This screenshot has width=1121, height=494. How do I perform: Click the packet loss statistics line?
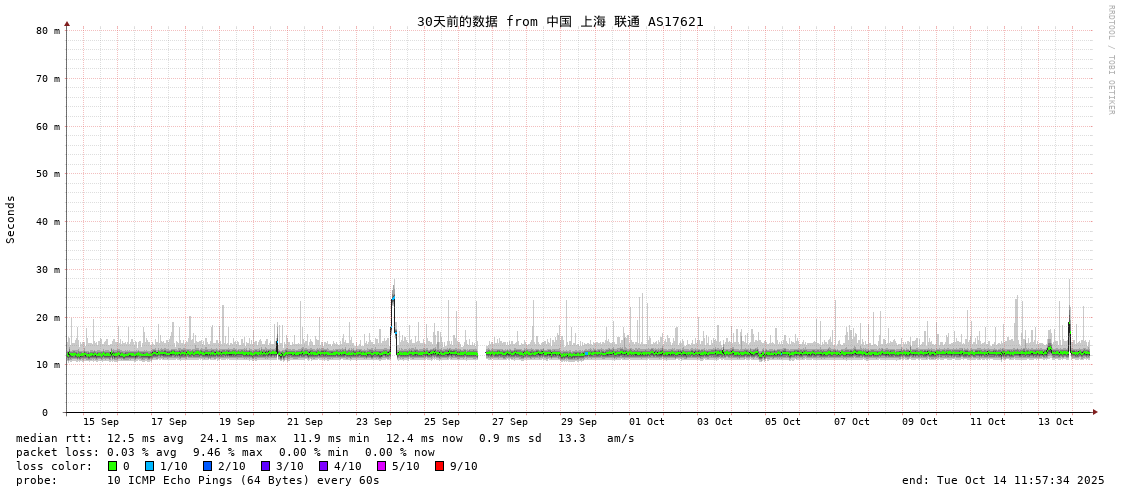coord(225,452)
